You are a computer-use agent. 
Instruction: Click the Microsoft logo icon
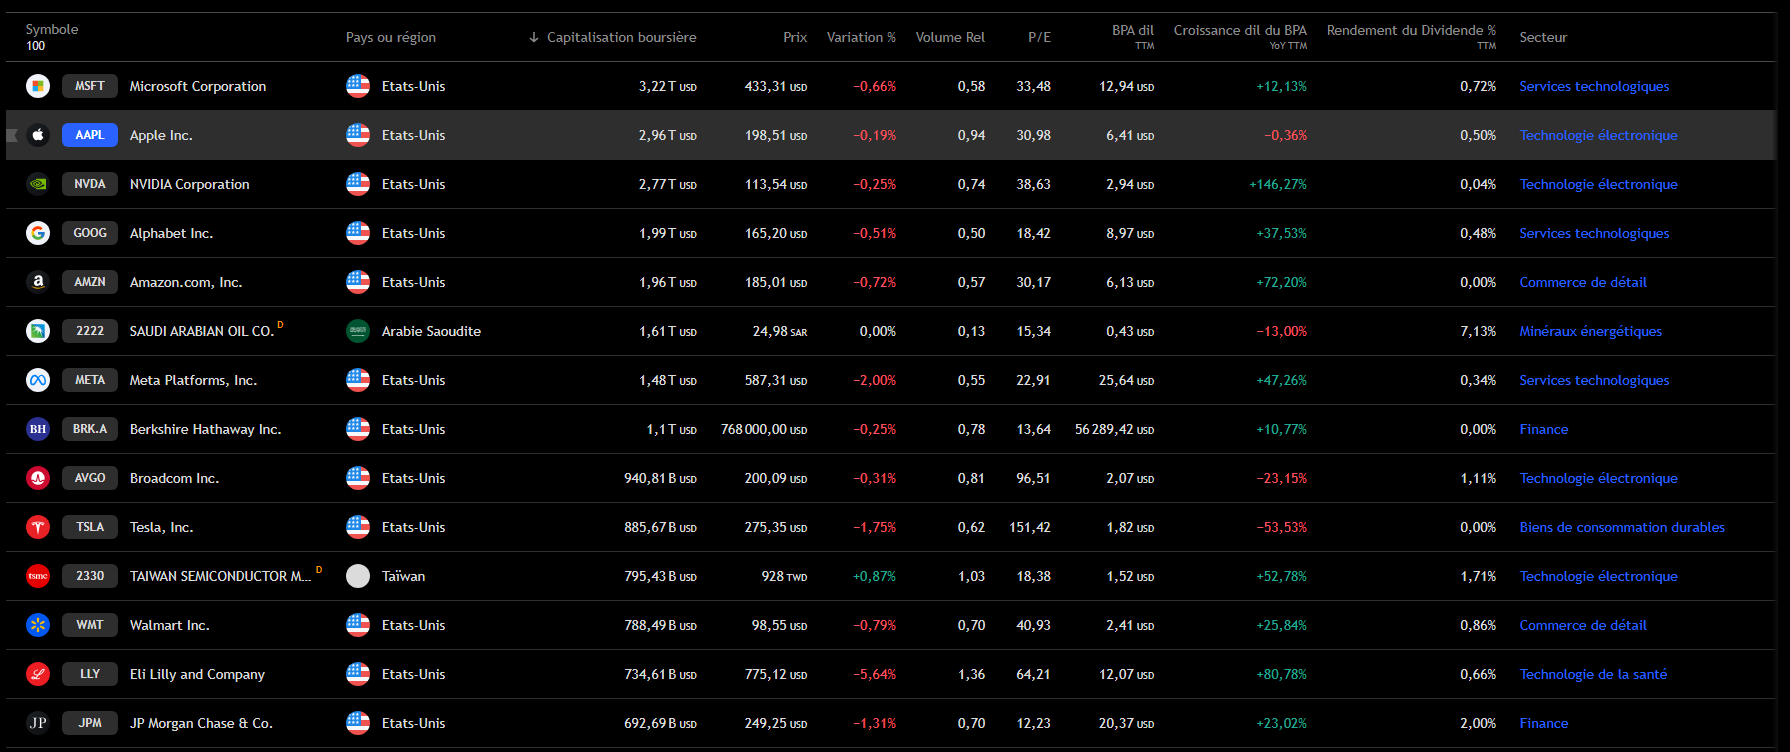[x=38, y=86]
